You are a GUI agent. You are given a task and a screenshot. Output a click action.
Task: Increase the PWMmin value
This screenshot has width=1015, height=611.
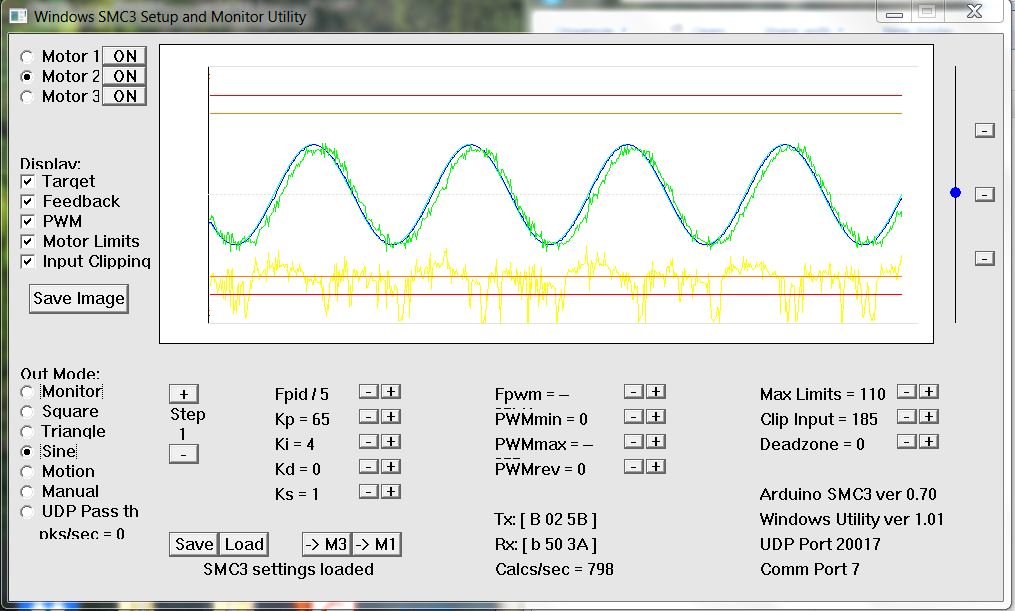[x=656, y=417]
